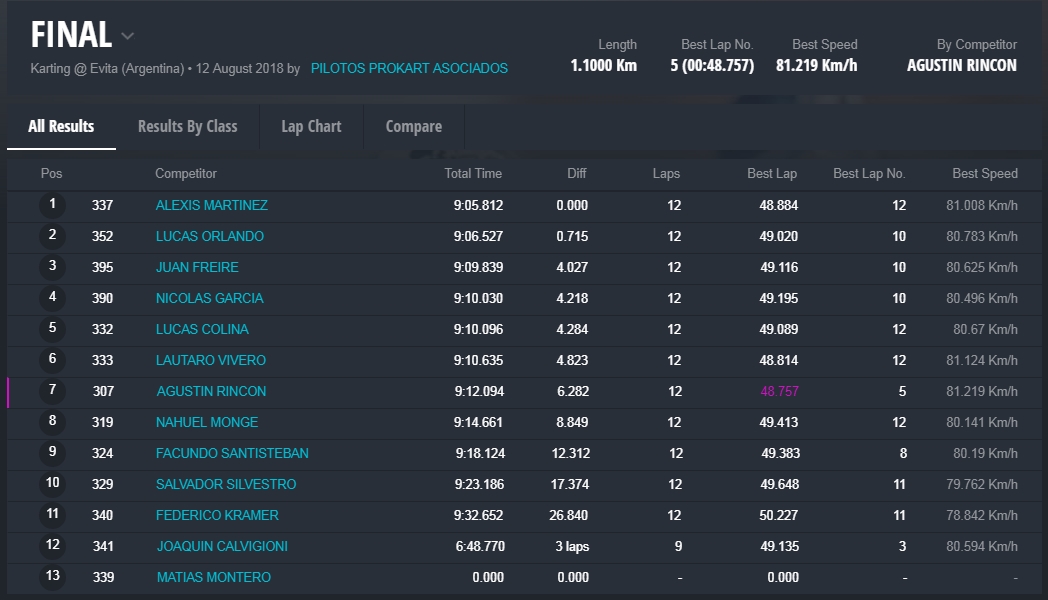Image resolution: width=1048 pixels, height=600 pixels.
Task: Switch to the All Results tab
Action: (61, 127)
